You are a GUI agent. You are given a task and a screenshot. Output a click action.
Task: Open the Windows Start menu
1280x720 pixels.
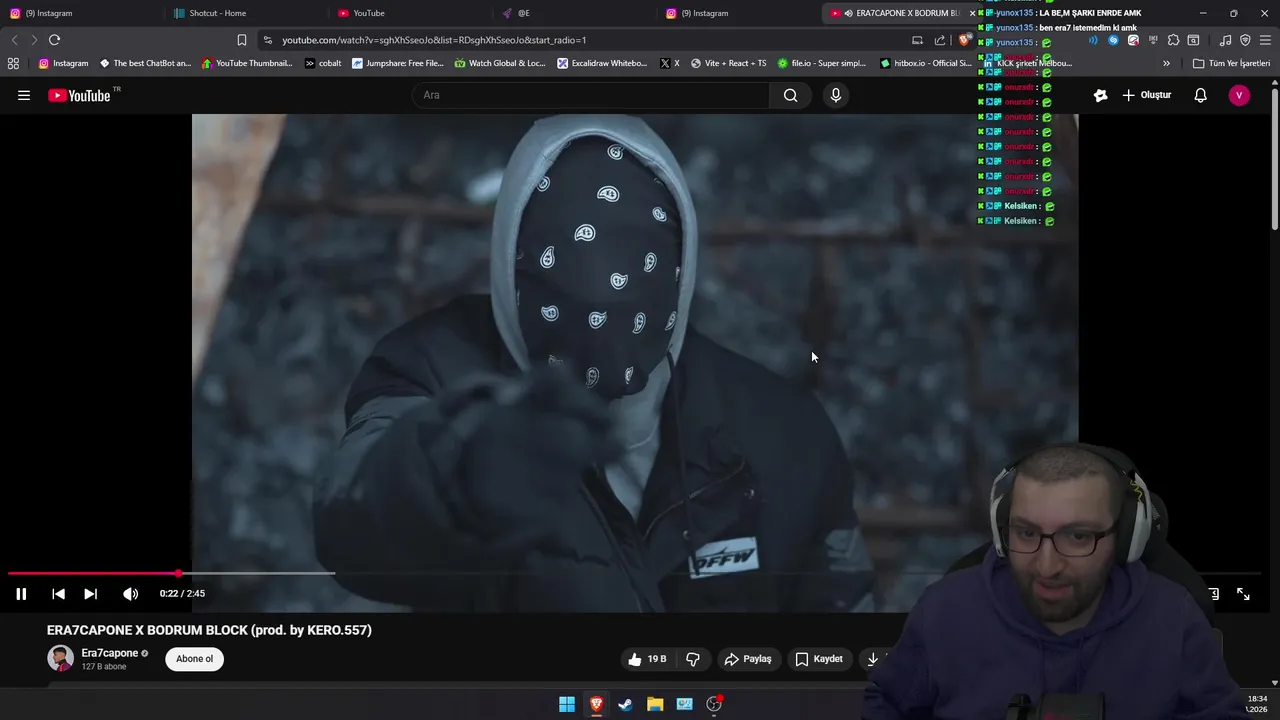(567, 704)
